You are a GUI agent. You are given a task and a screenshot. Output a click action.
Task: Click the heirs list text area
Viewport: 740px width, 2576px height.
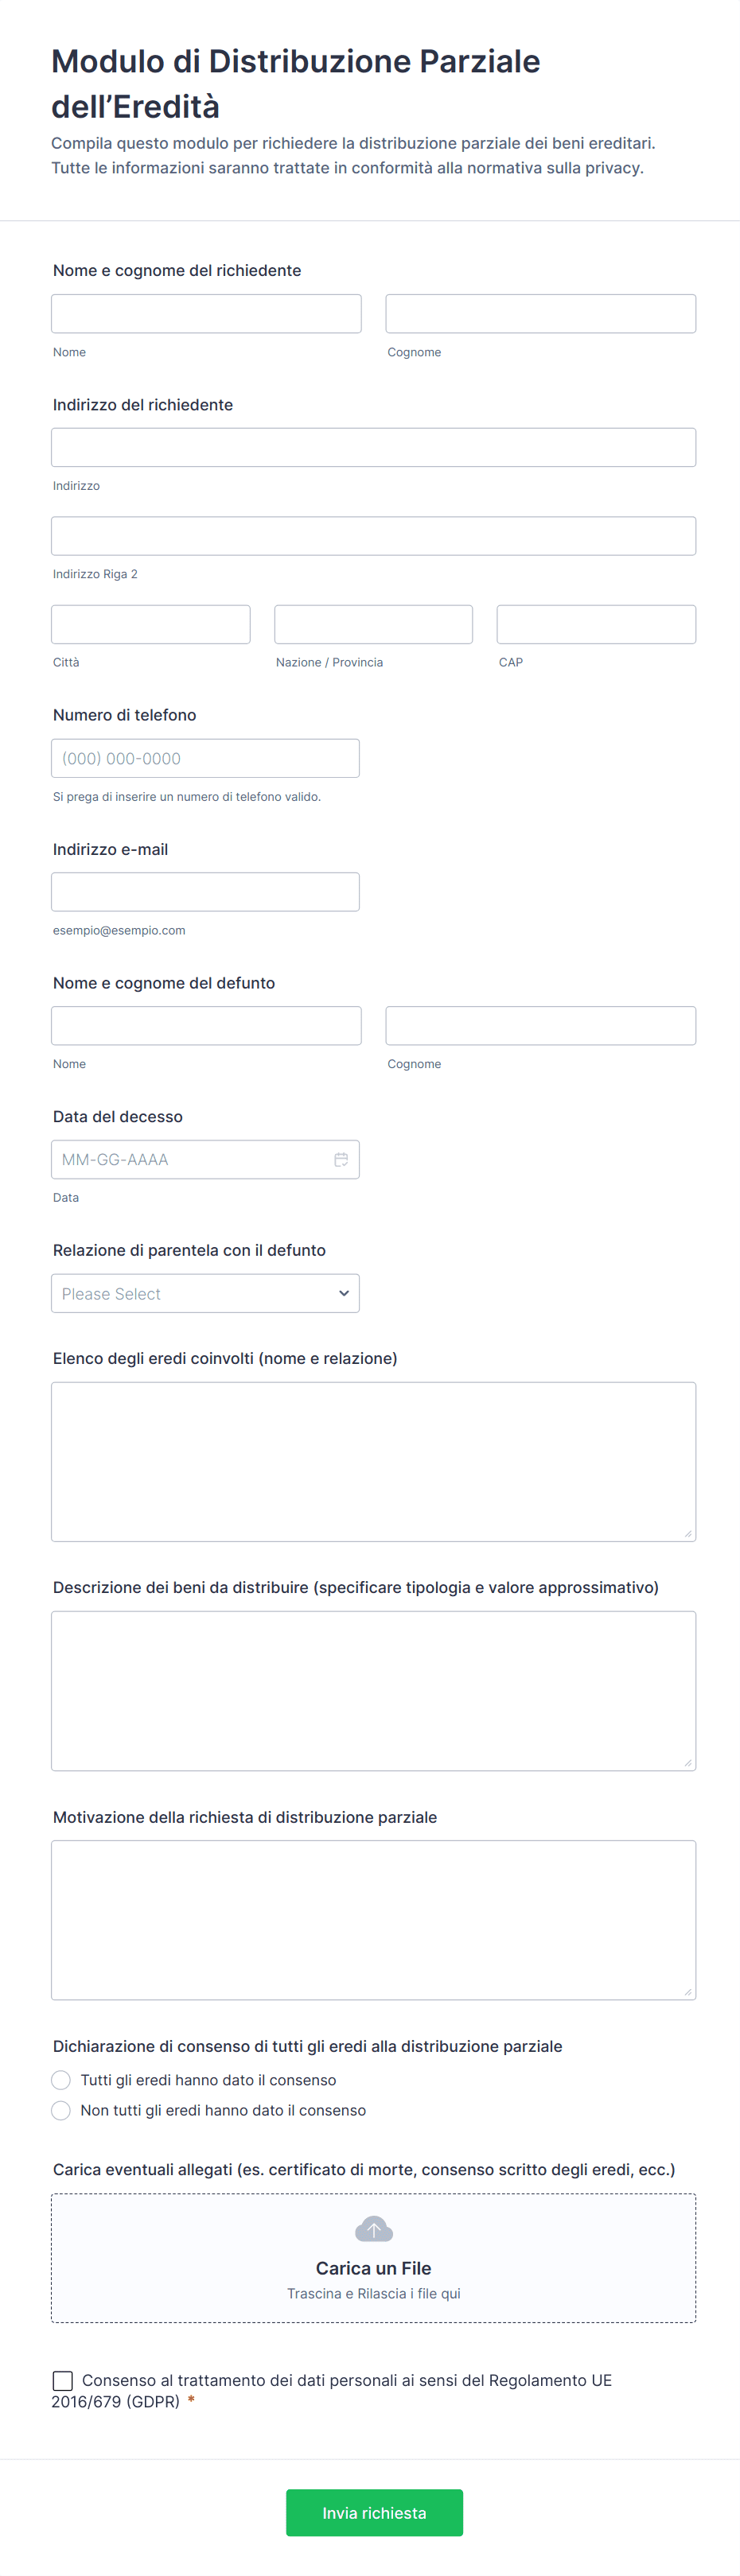(373, 1461)
